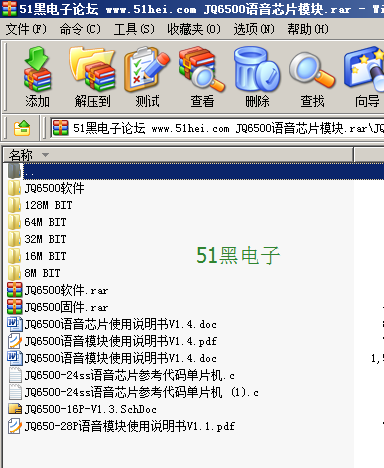Run the 测试 (Test) archive tool

(x=147, y=77)
